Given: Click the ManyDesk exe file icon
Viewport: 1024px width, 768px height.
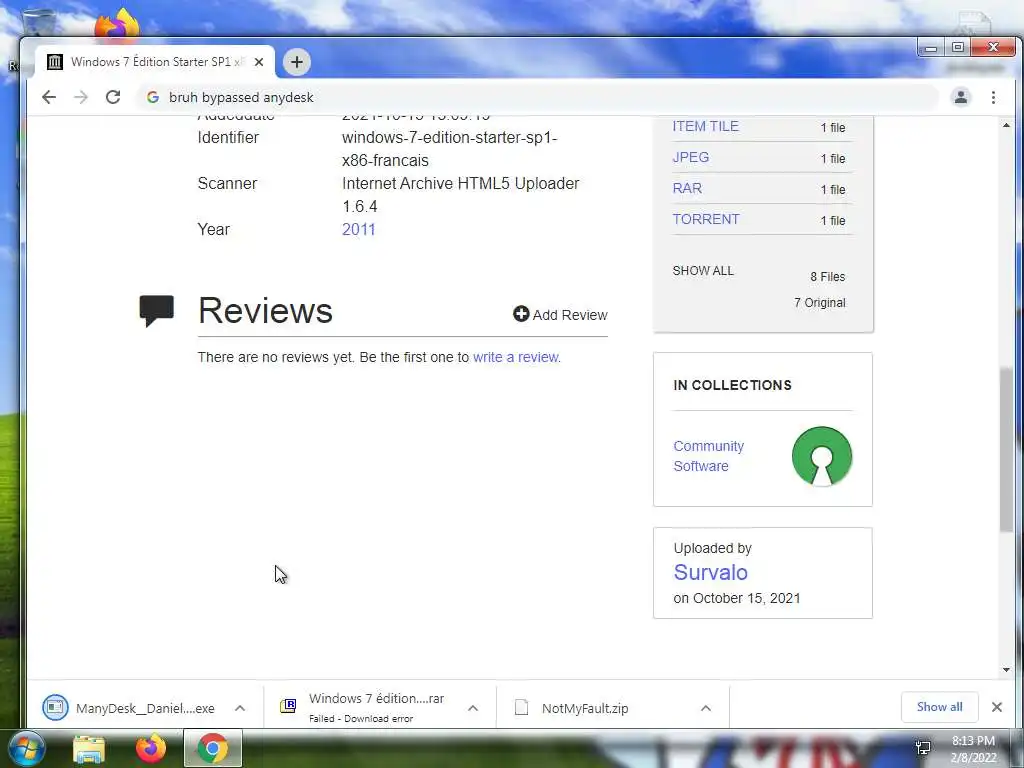Looking at the screenshot, I should [x=56, y=707].
